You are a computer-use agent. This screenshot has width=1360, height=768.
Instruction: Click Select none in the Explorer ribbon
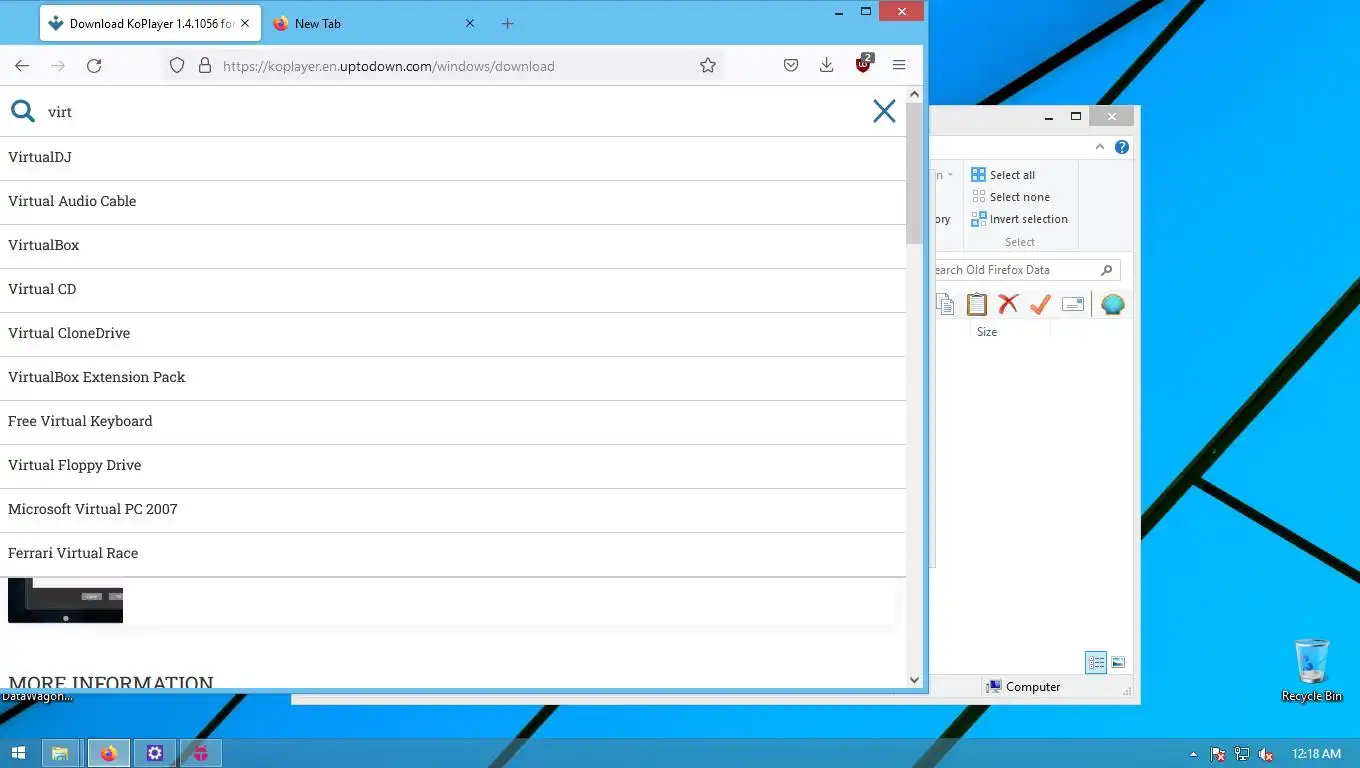[x=1011, y=197]
